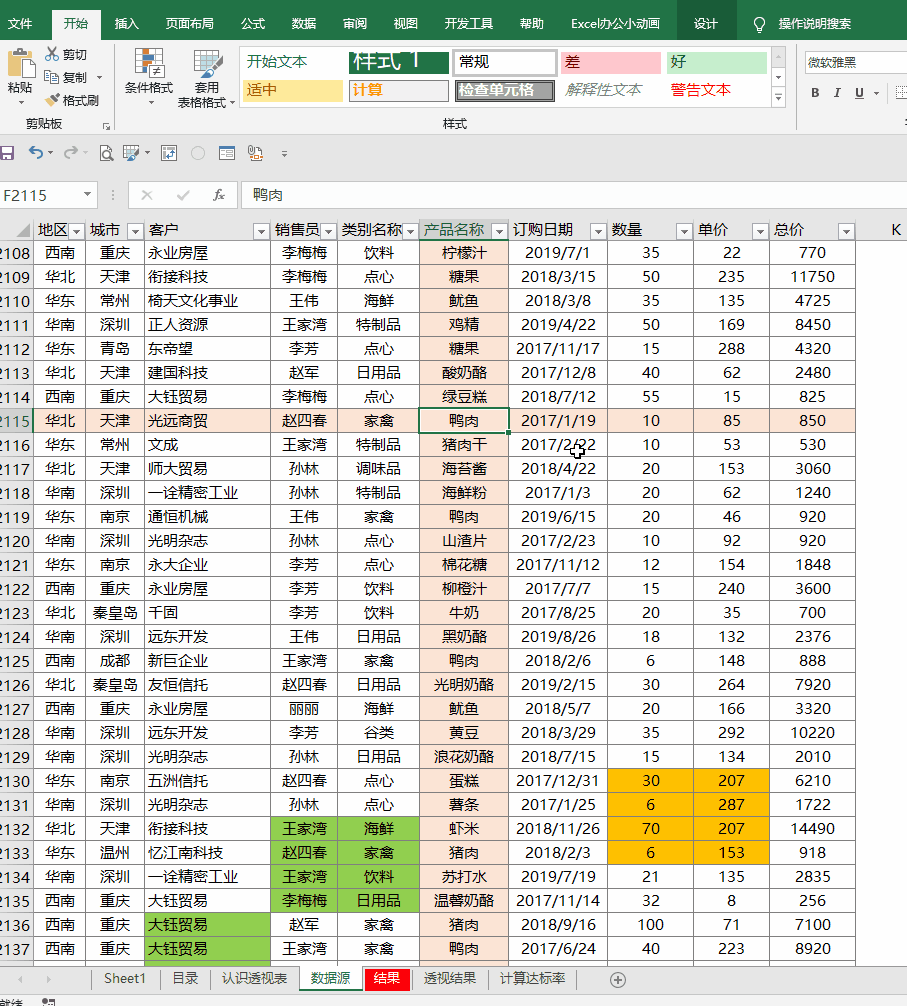Click the Copy icon
Viewport: 907px width, 1006px height.
[51, 77]
